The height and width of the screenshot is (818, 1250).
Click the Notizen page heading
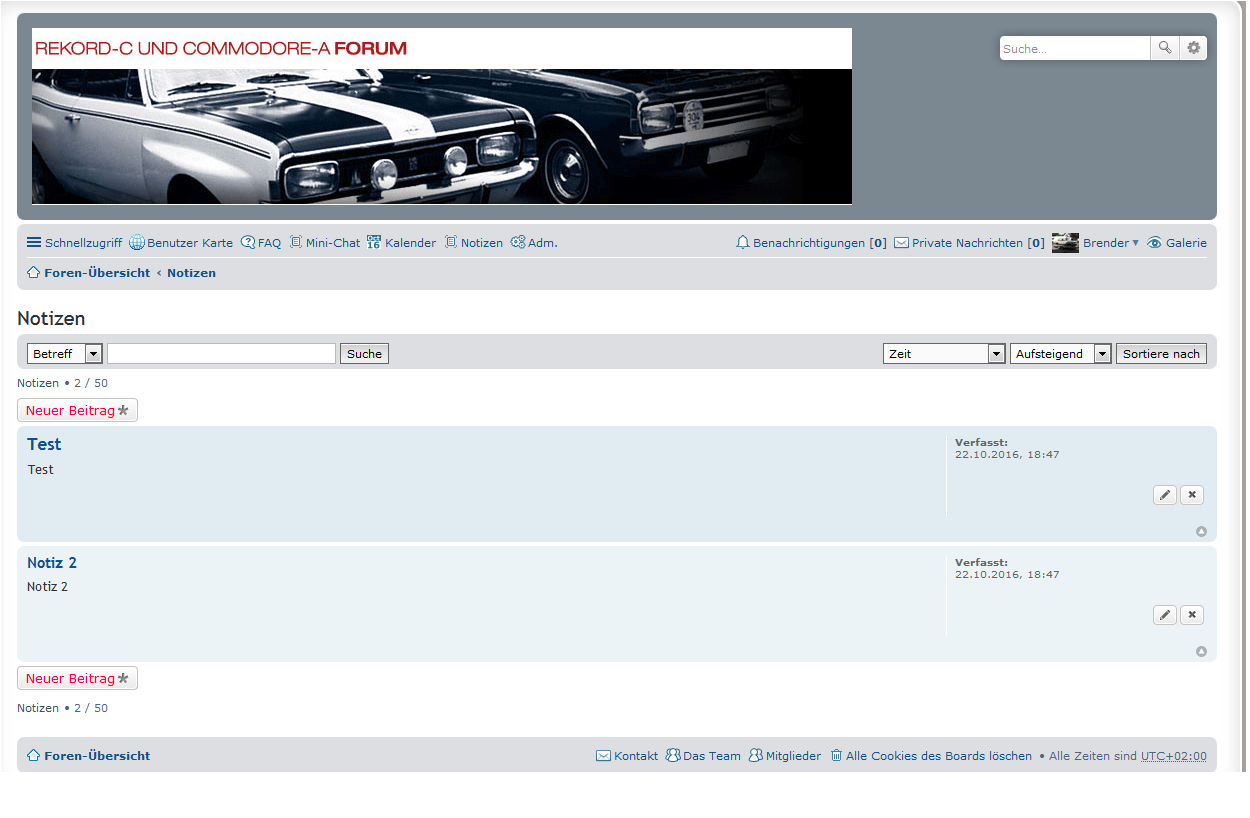(x=51, y=319)
